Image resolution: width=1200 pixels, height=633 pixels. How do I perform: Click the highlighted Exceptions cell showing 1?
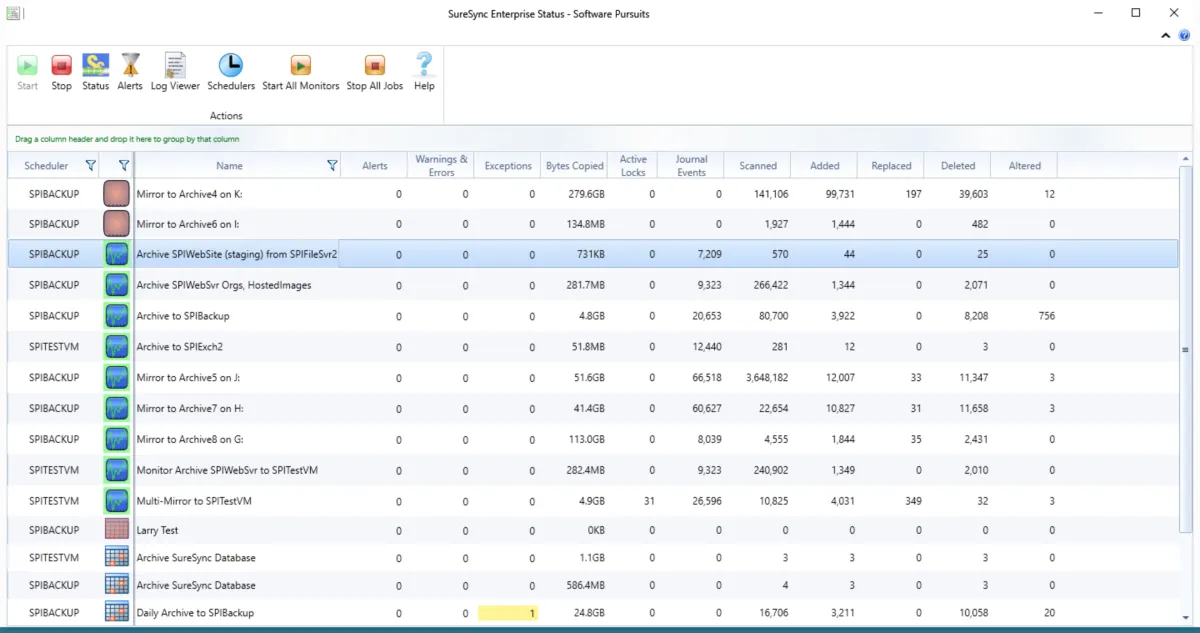pos(508,612)
